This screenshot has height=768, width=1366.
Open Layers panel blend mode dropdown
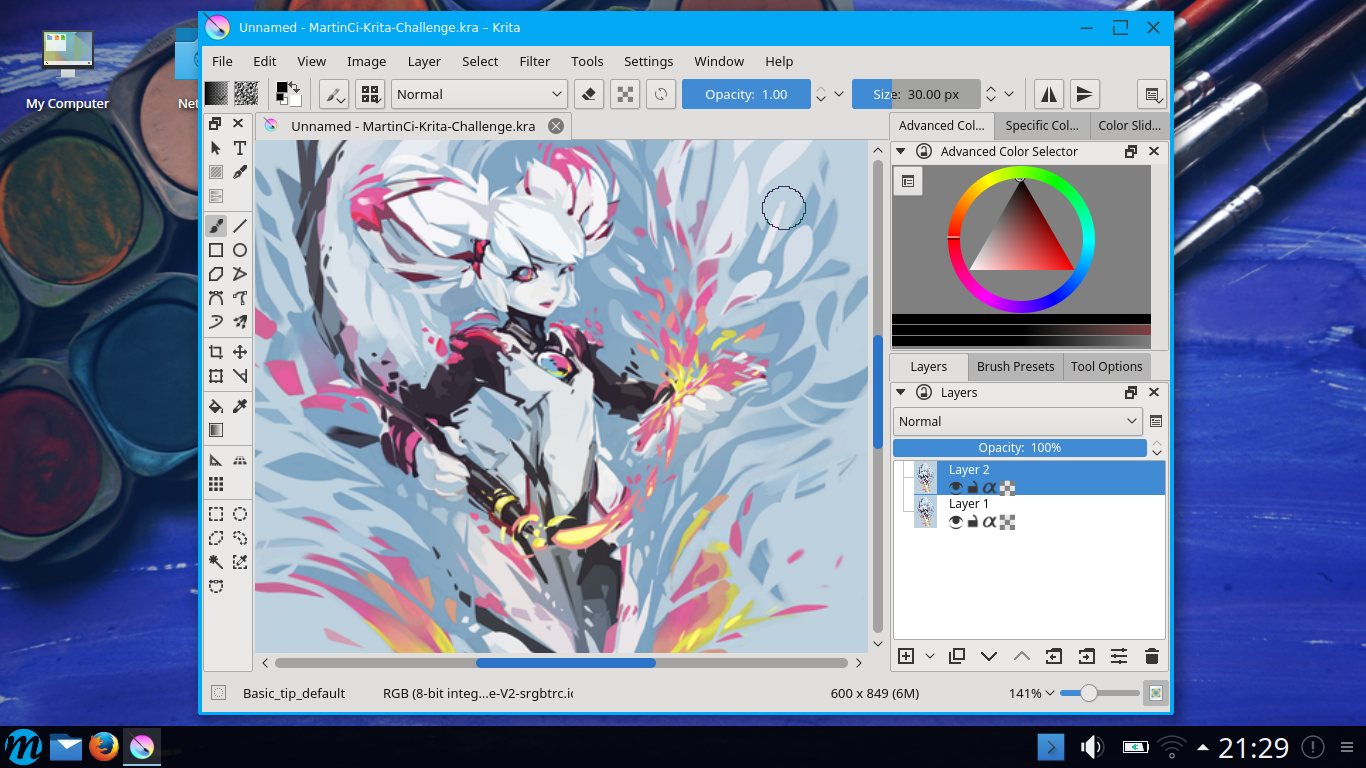pos(1018,422)
